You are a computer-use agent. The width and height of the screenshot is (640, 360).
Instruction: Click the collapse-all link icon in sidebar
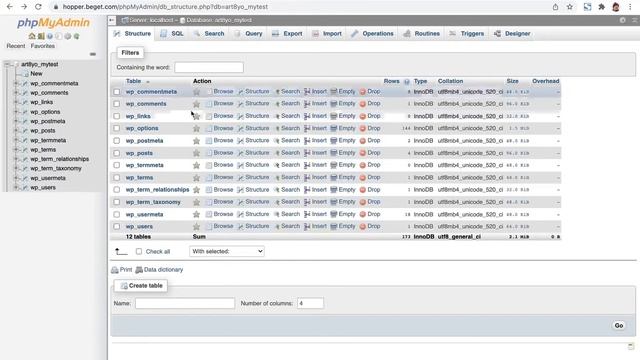coord(93,54)
